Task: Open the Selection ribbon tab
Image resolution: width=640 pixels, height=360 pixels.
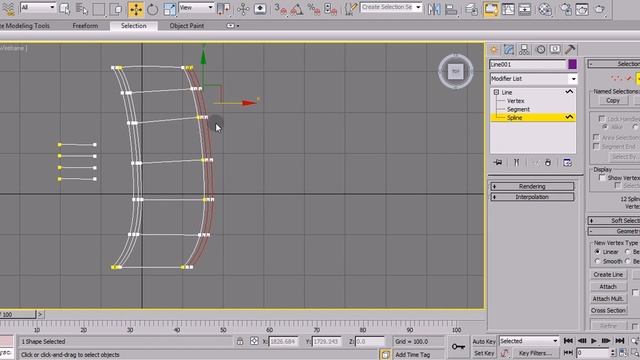Action: [133, 26]
